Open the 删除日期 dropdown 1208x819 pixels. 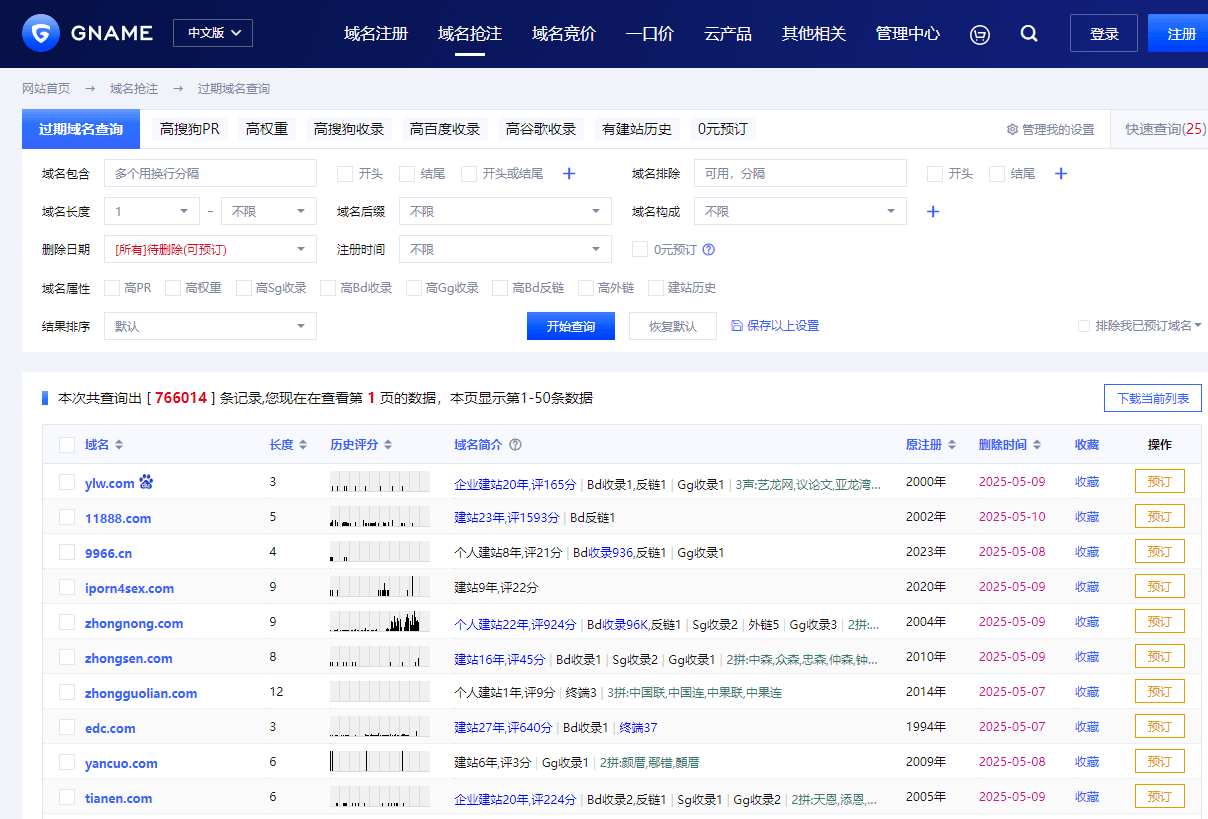tap(210, 250)
